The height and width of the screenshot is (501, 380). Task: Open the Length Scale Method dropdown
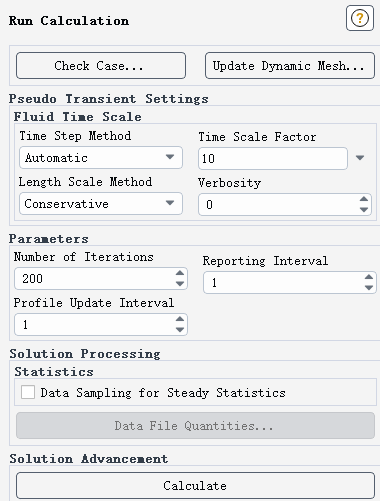101,203
